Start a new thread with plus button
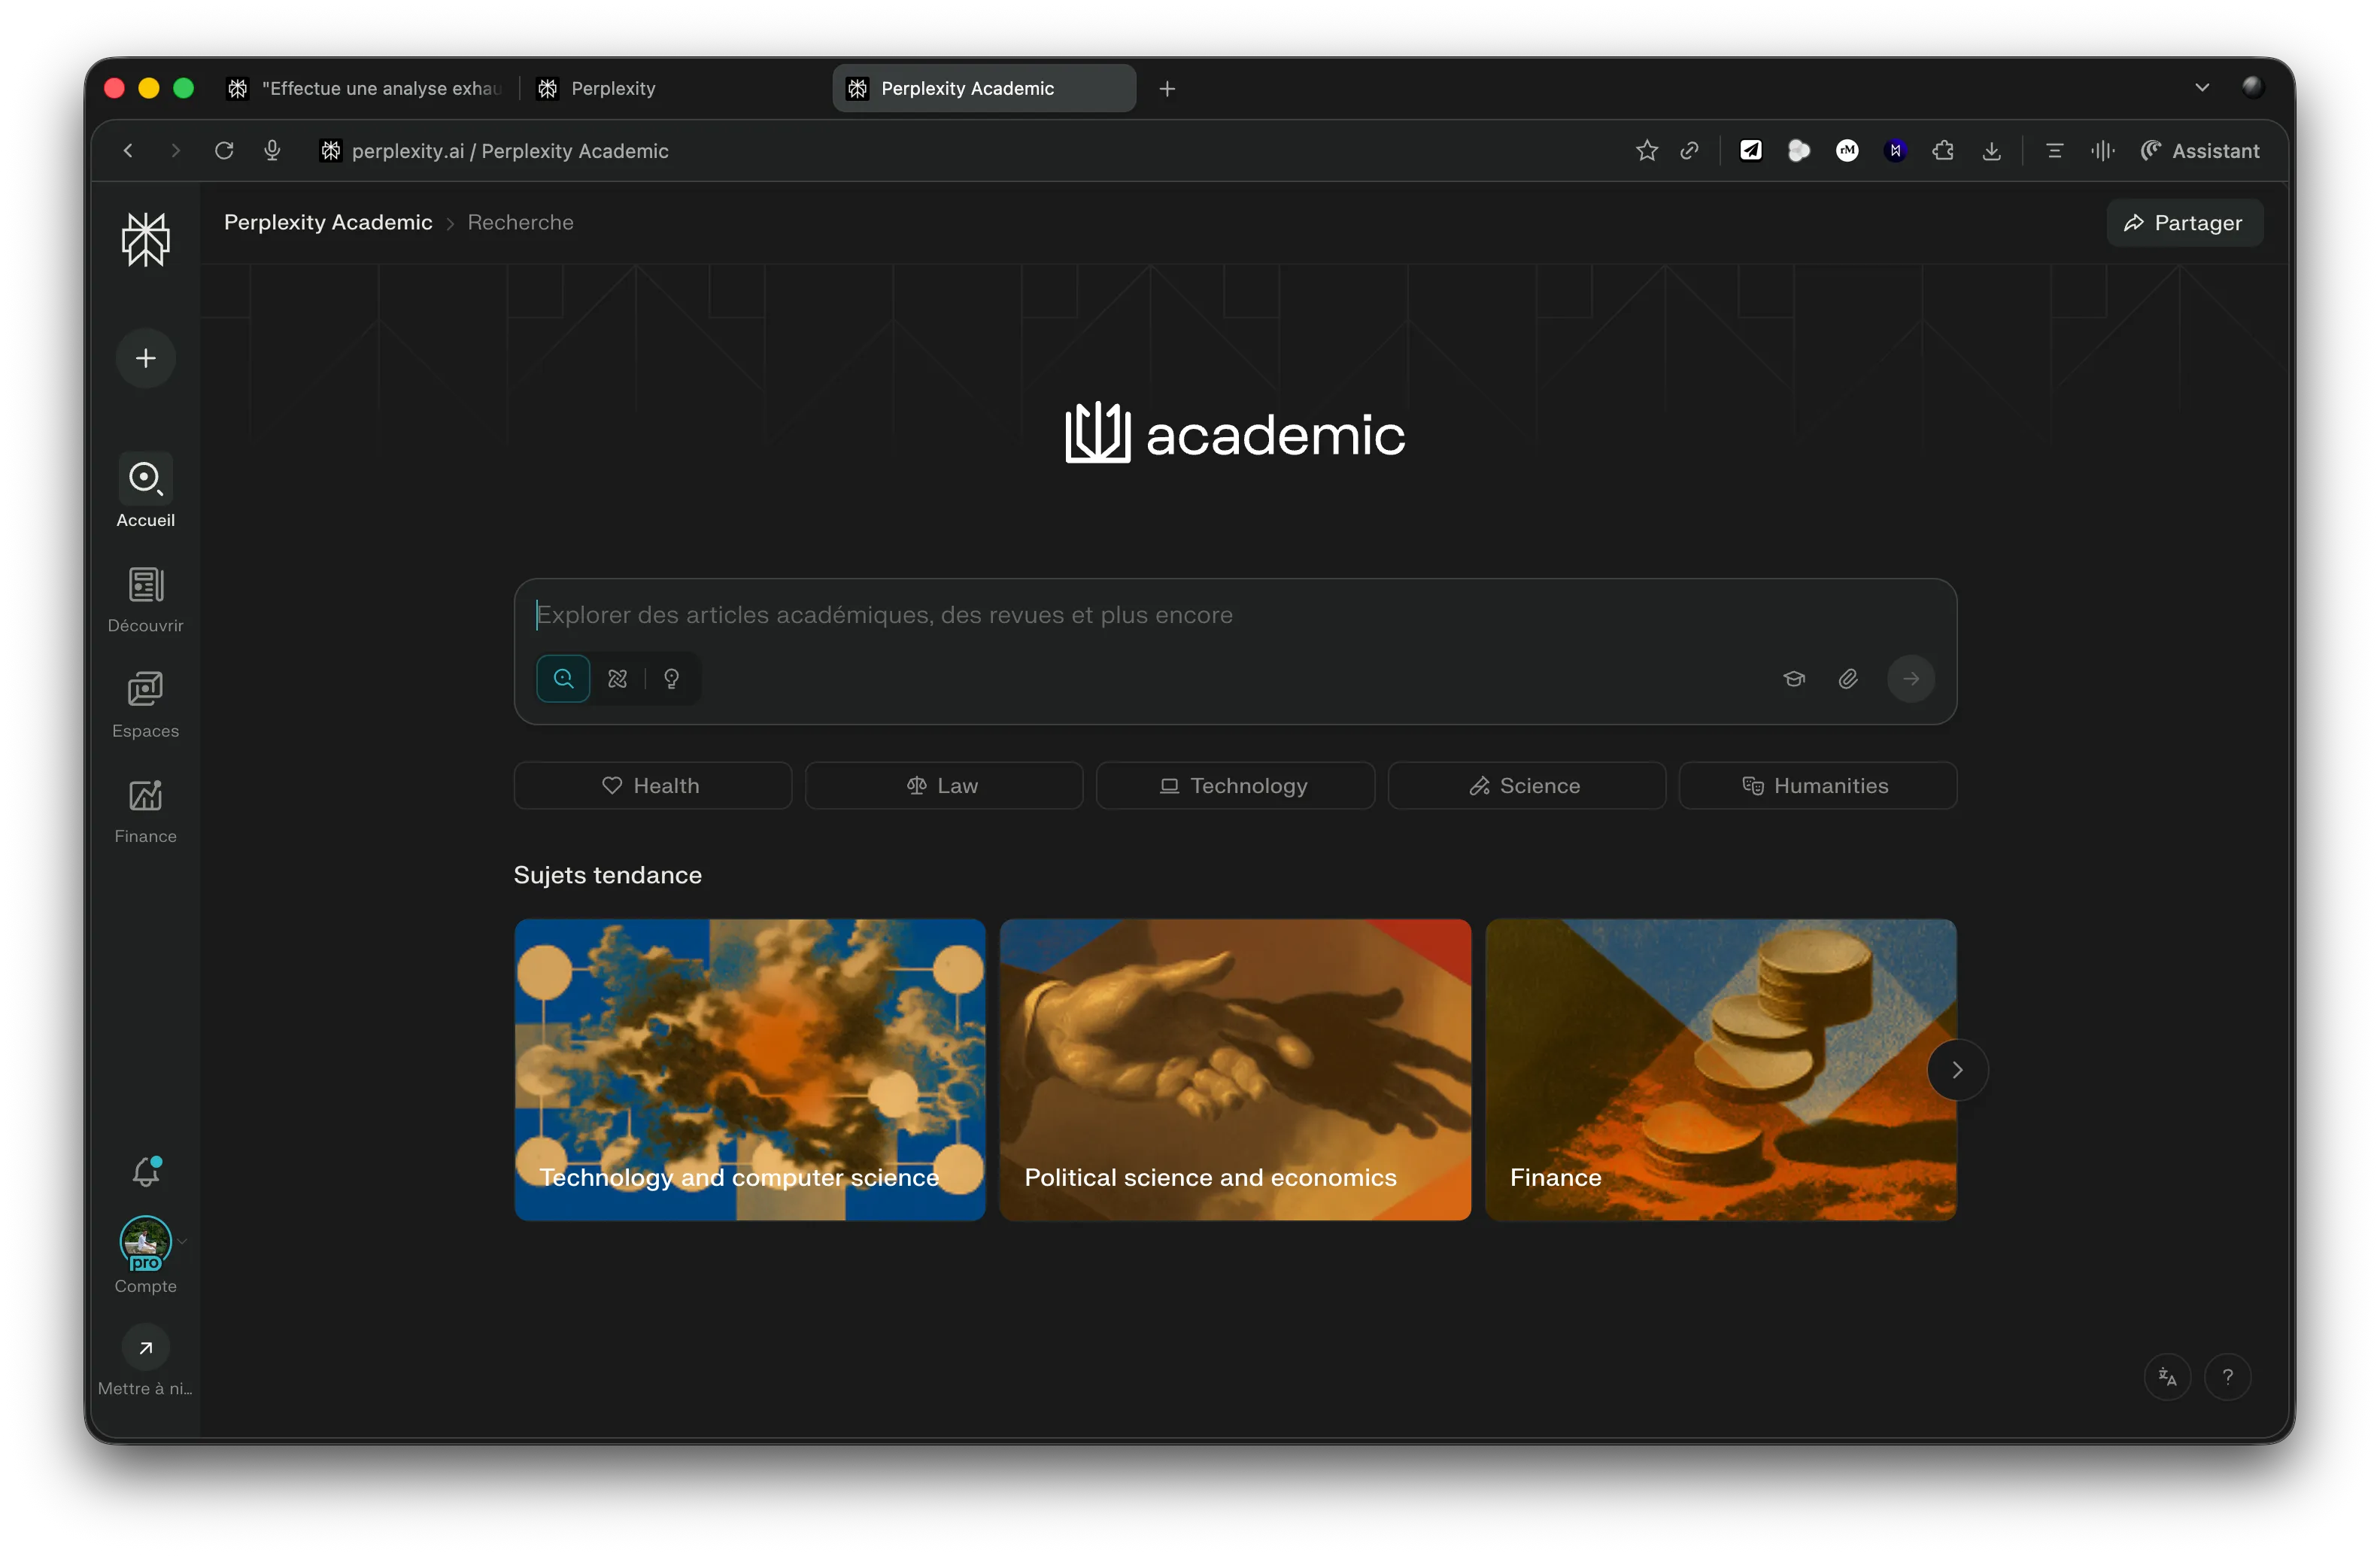This screenshot has width=2380, height=1556. click(x=146, y=358)
